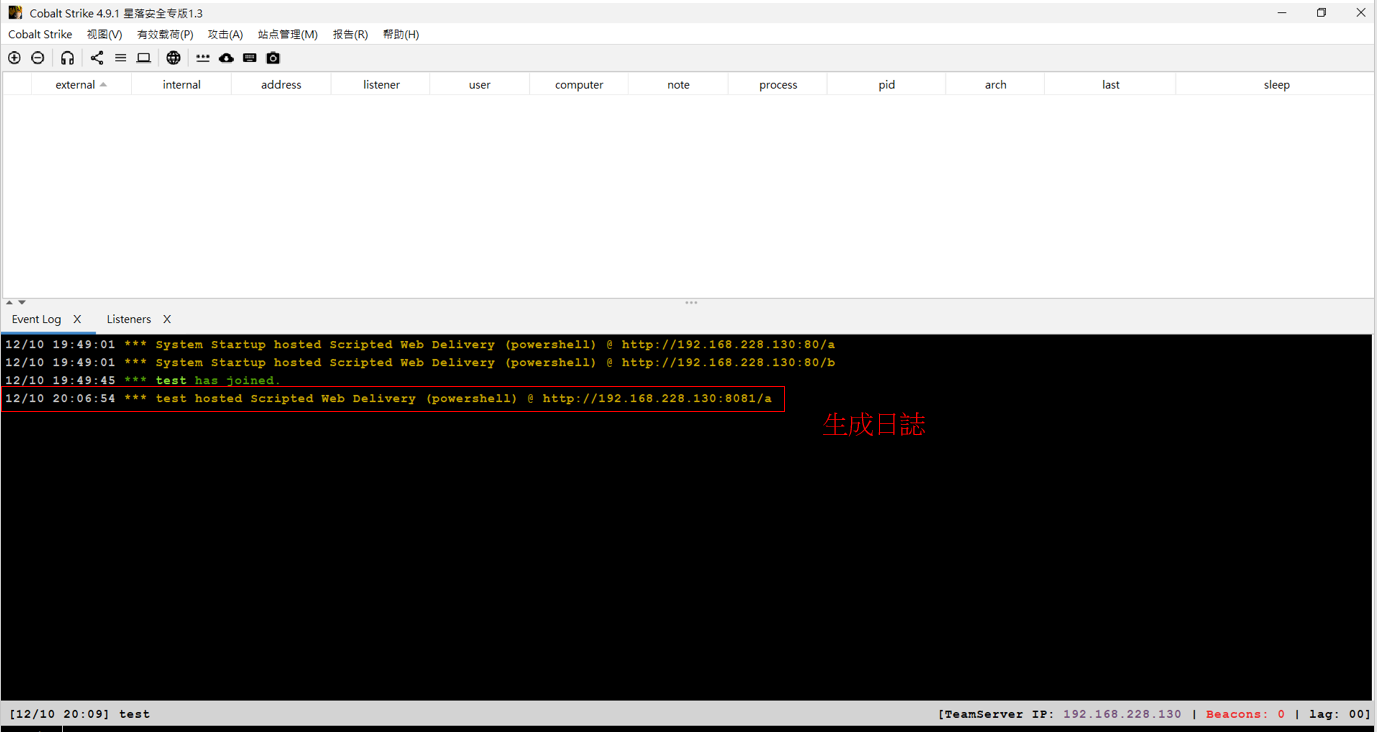Close the Listeners tab
Viewport: 1377px width, 732px height.
pos(167,319)
